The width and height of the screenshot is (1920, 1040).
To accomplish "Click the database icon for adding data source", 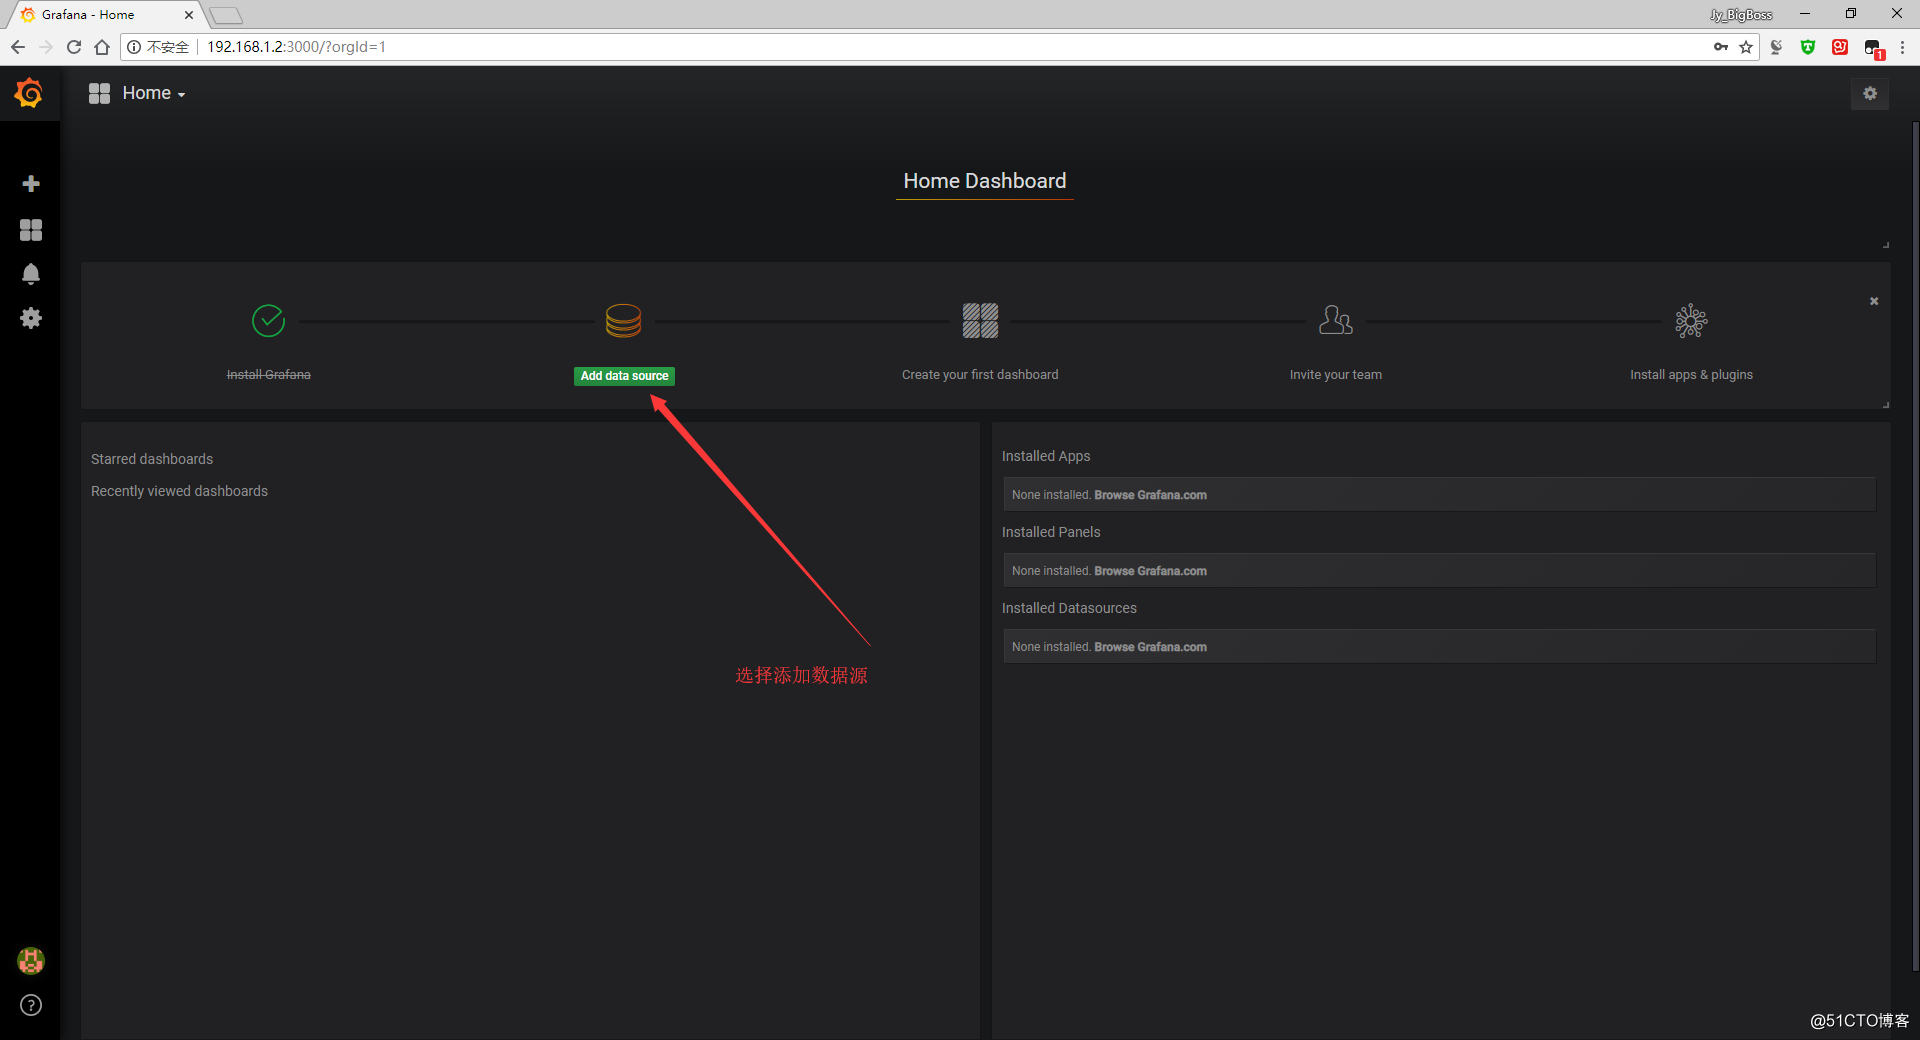I will pos(624,321).
